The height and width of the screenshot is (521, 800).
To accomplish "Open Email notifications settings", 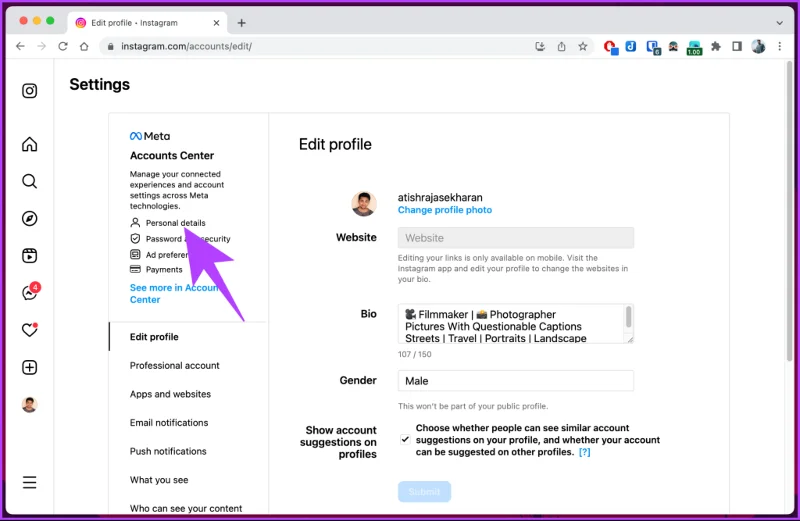I will (169, 423).
